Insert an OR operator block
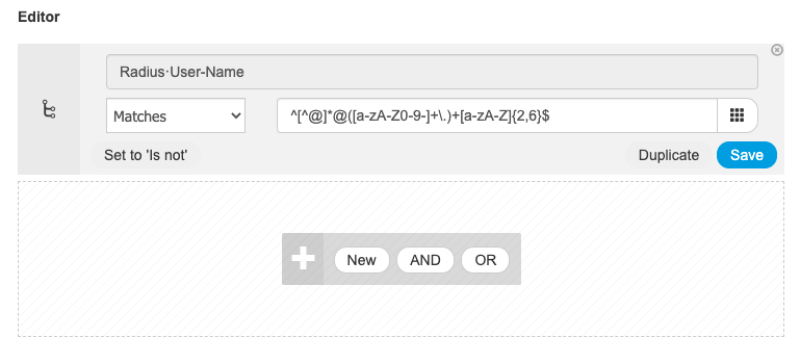The width and height of the screenshot is (800, 364). tap(485, 260)
